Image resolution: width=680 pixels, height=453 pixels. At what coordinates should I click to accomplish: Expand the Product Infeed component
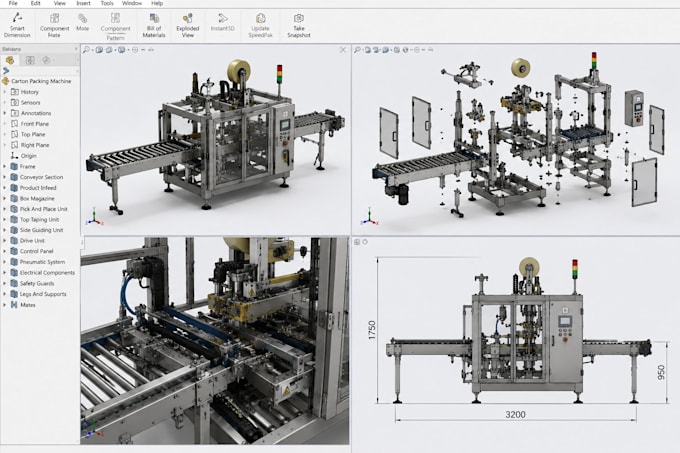tap(5, 188)
